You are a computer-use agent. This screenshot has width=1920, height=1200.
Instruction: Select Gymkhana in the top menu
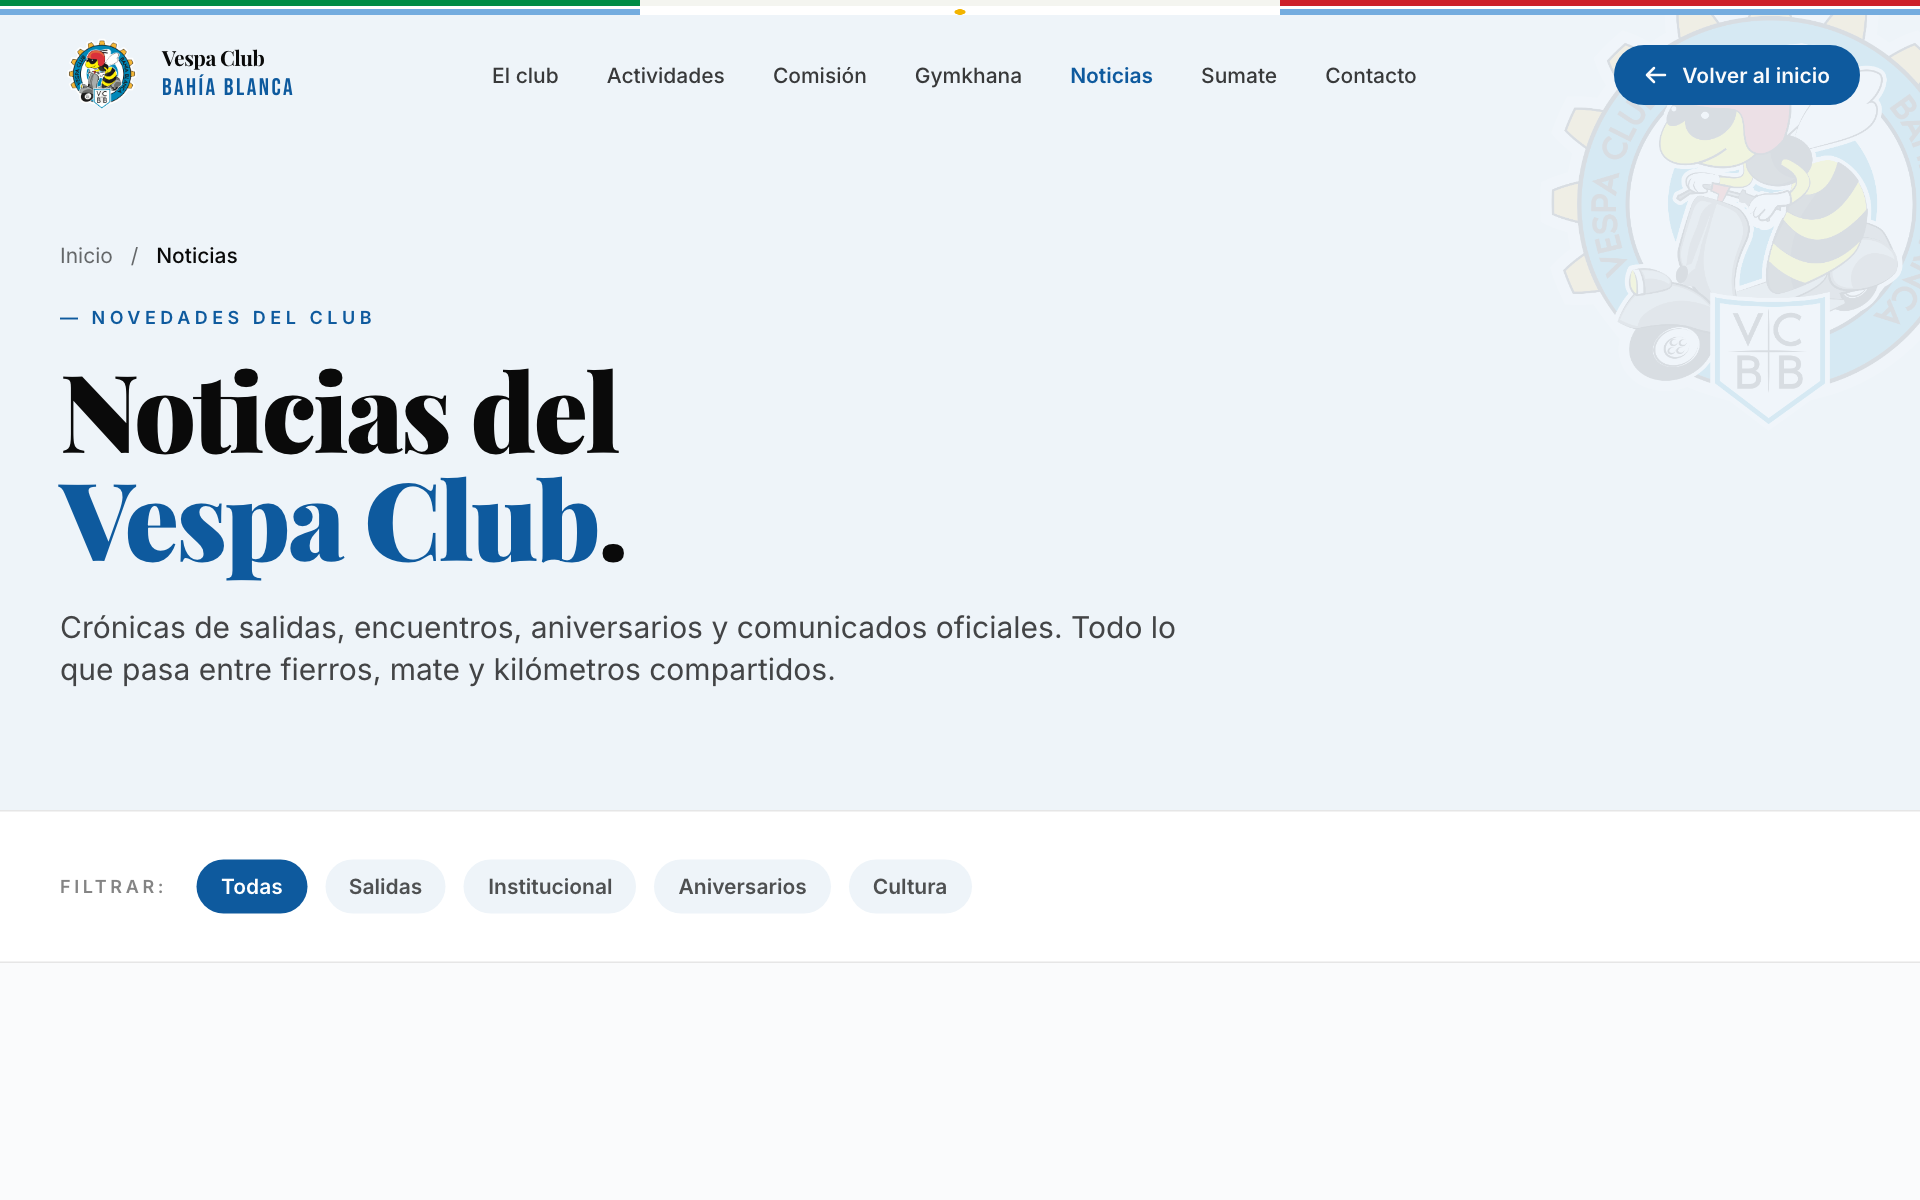968,76
